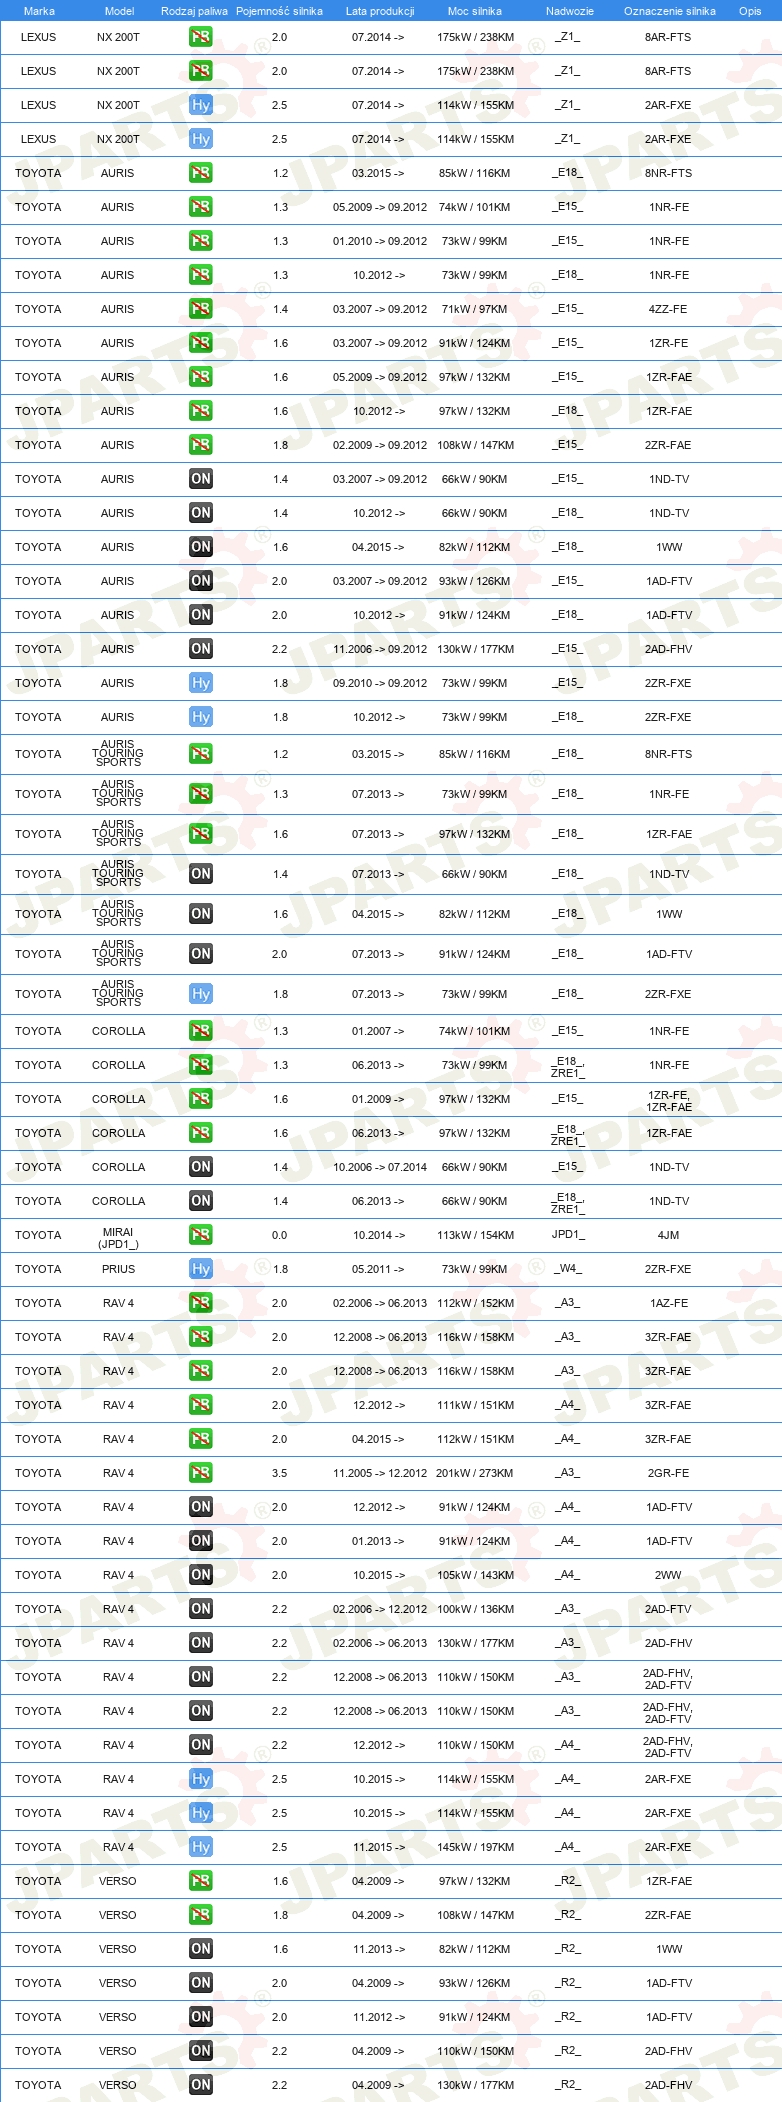The image size is (782, 2102).
Task: Select diesel icon for RAV 4 2.2 100kW
Action: point(201,1609)
